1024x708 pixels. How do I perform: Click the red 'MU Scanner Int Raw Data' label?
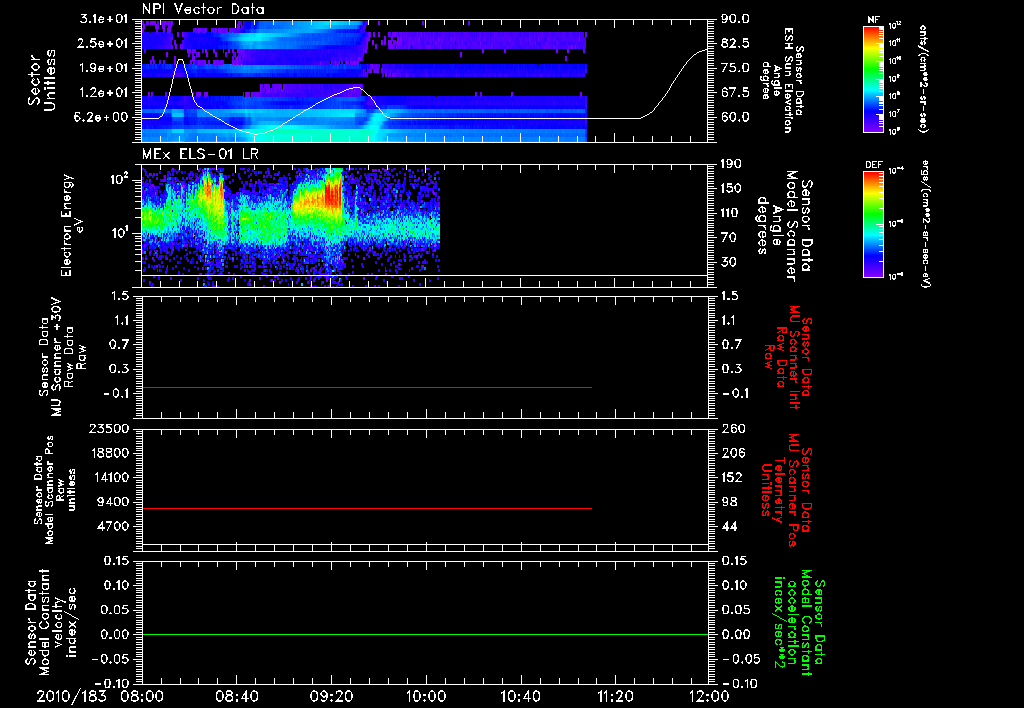(x=786, y=357)
